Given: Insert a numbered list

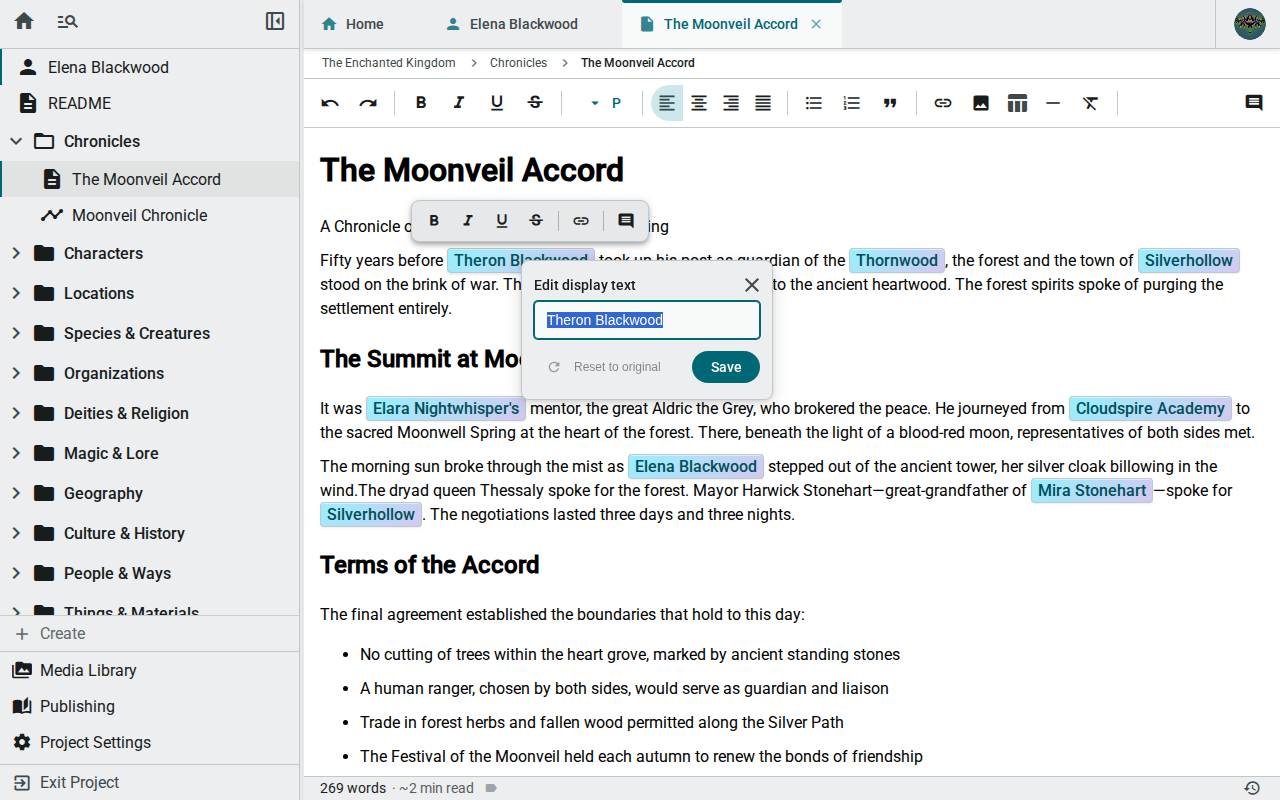Looking at the screenshot, I should 852,103.
